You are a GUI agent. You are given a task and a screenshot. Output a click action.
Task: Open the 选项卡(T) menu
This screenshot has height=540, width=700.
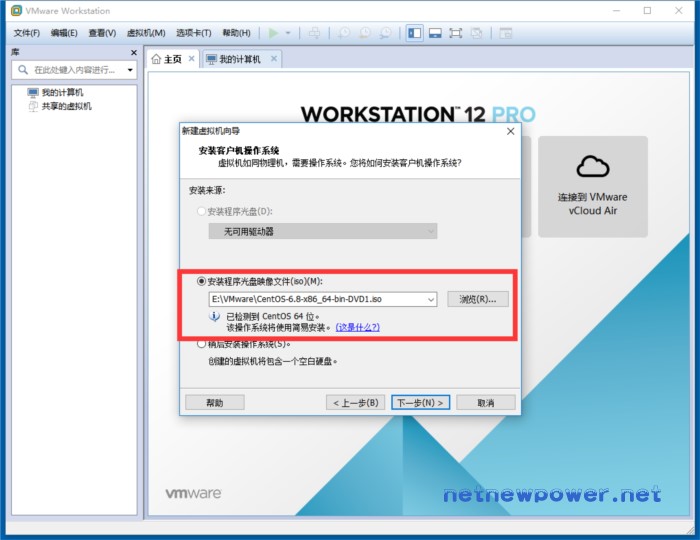[194, 33]
